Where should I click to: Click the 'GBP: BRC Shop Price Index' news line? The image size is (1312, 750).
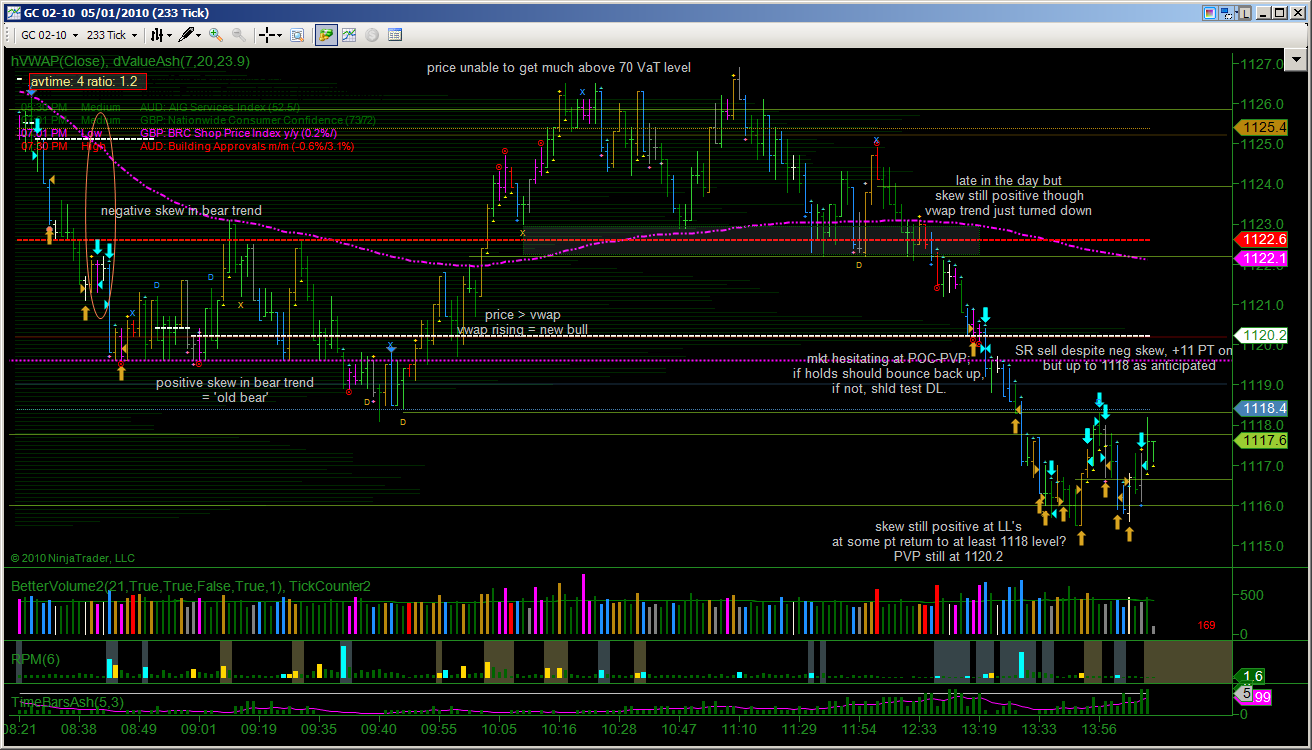tap(238, 133)
